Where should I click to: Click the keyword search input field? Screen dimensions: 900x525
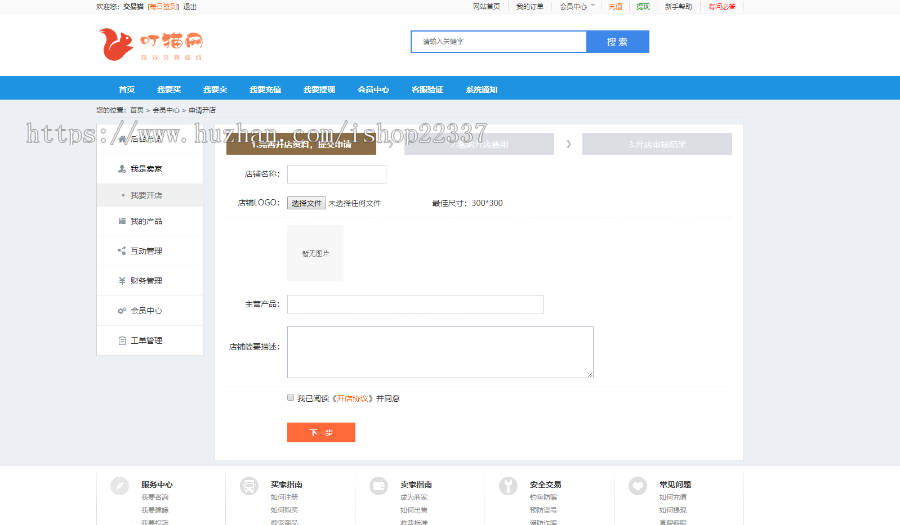coord(499,41)
